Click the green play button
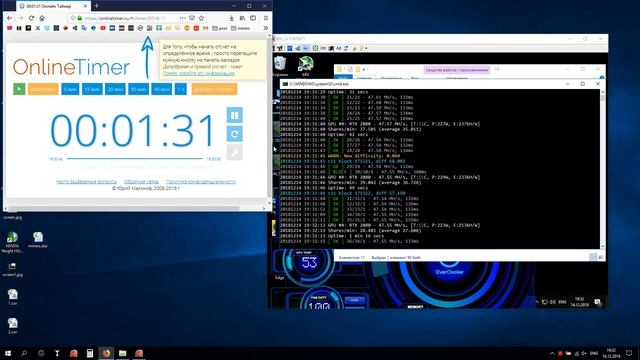This screenshot has width=640, height=360. pos(19,89)
